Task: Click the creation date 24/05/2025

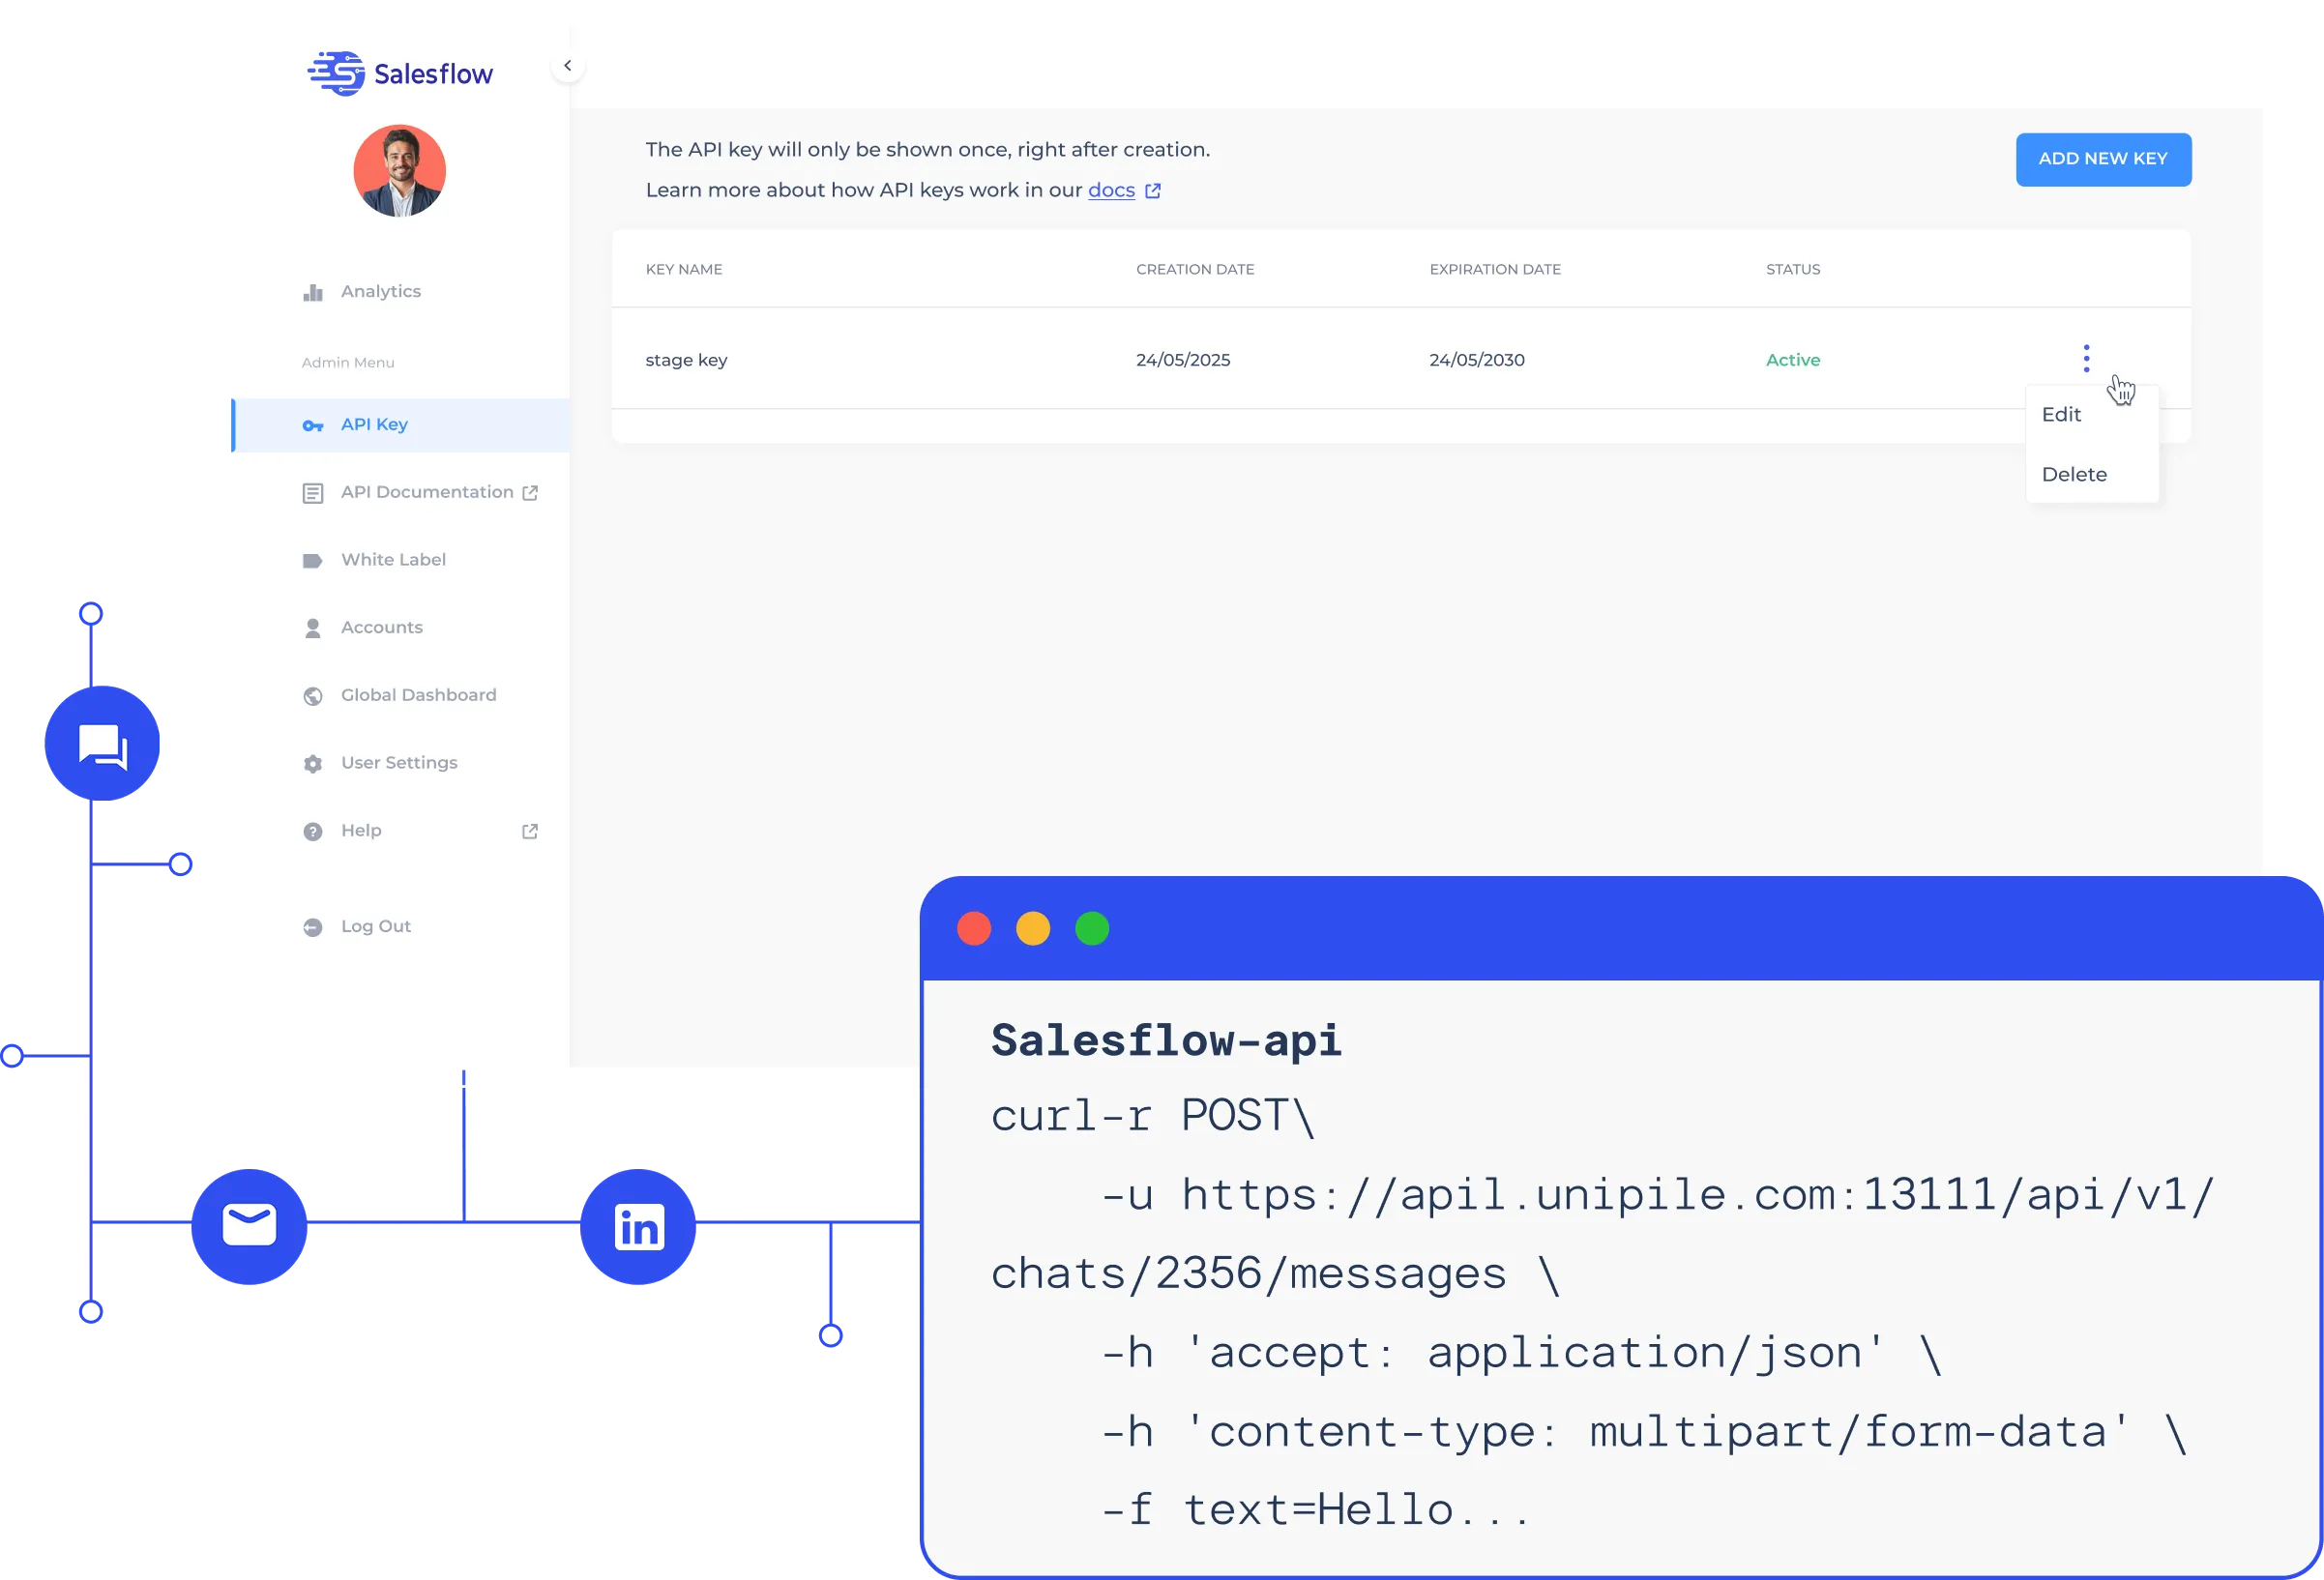Action: coord(1183,360)
